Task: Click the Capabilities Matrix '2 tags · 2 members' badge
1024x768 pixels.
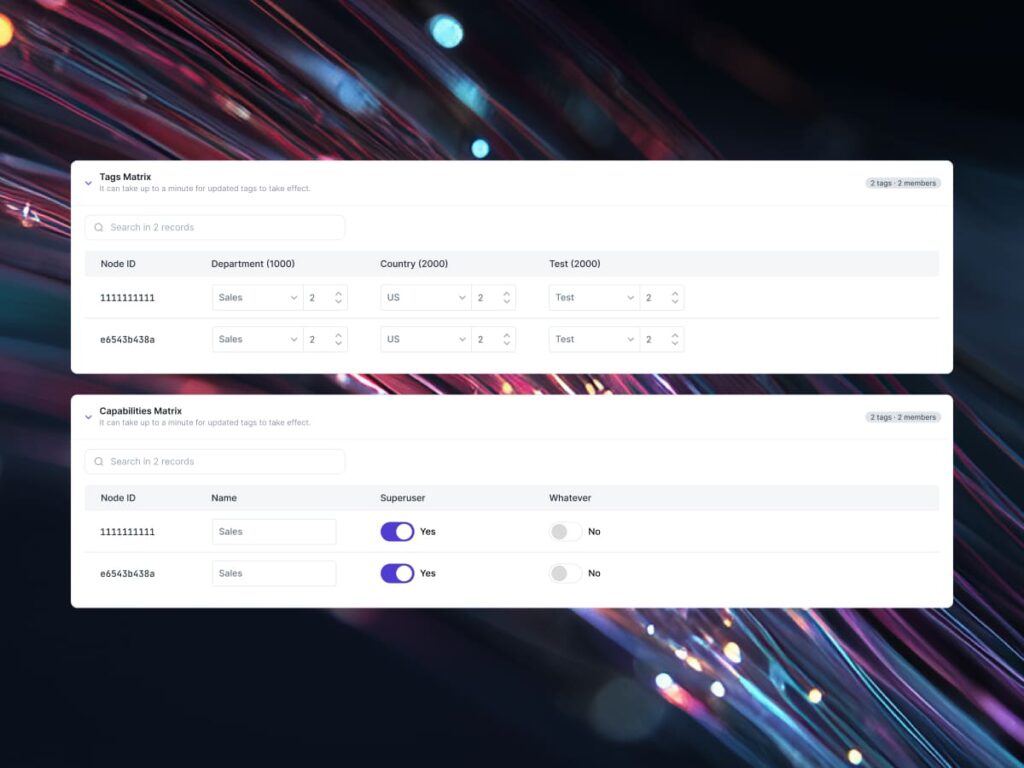Action: click(x=903, y=417)
